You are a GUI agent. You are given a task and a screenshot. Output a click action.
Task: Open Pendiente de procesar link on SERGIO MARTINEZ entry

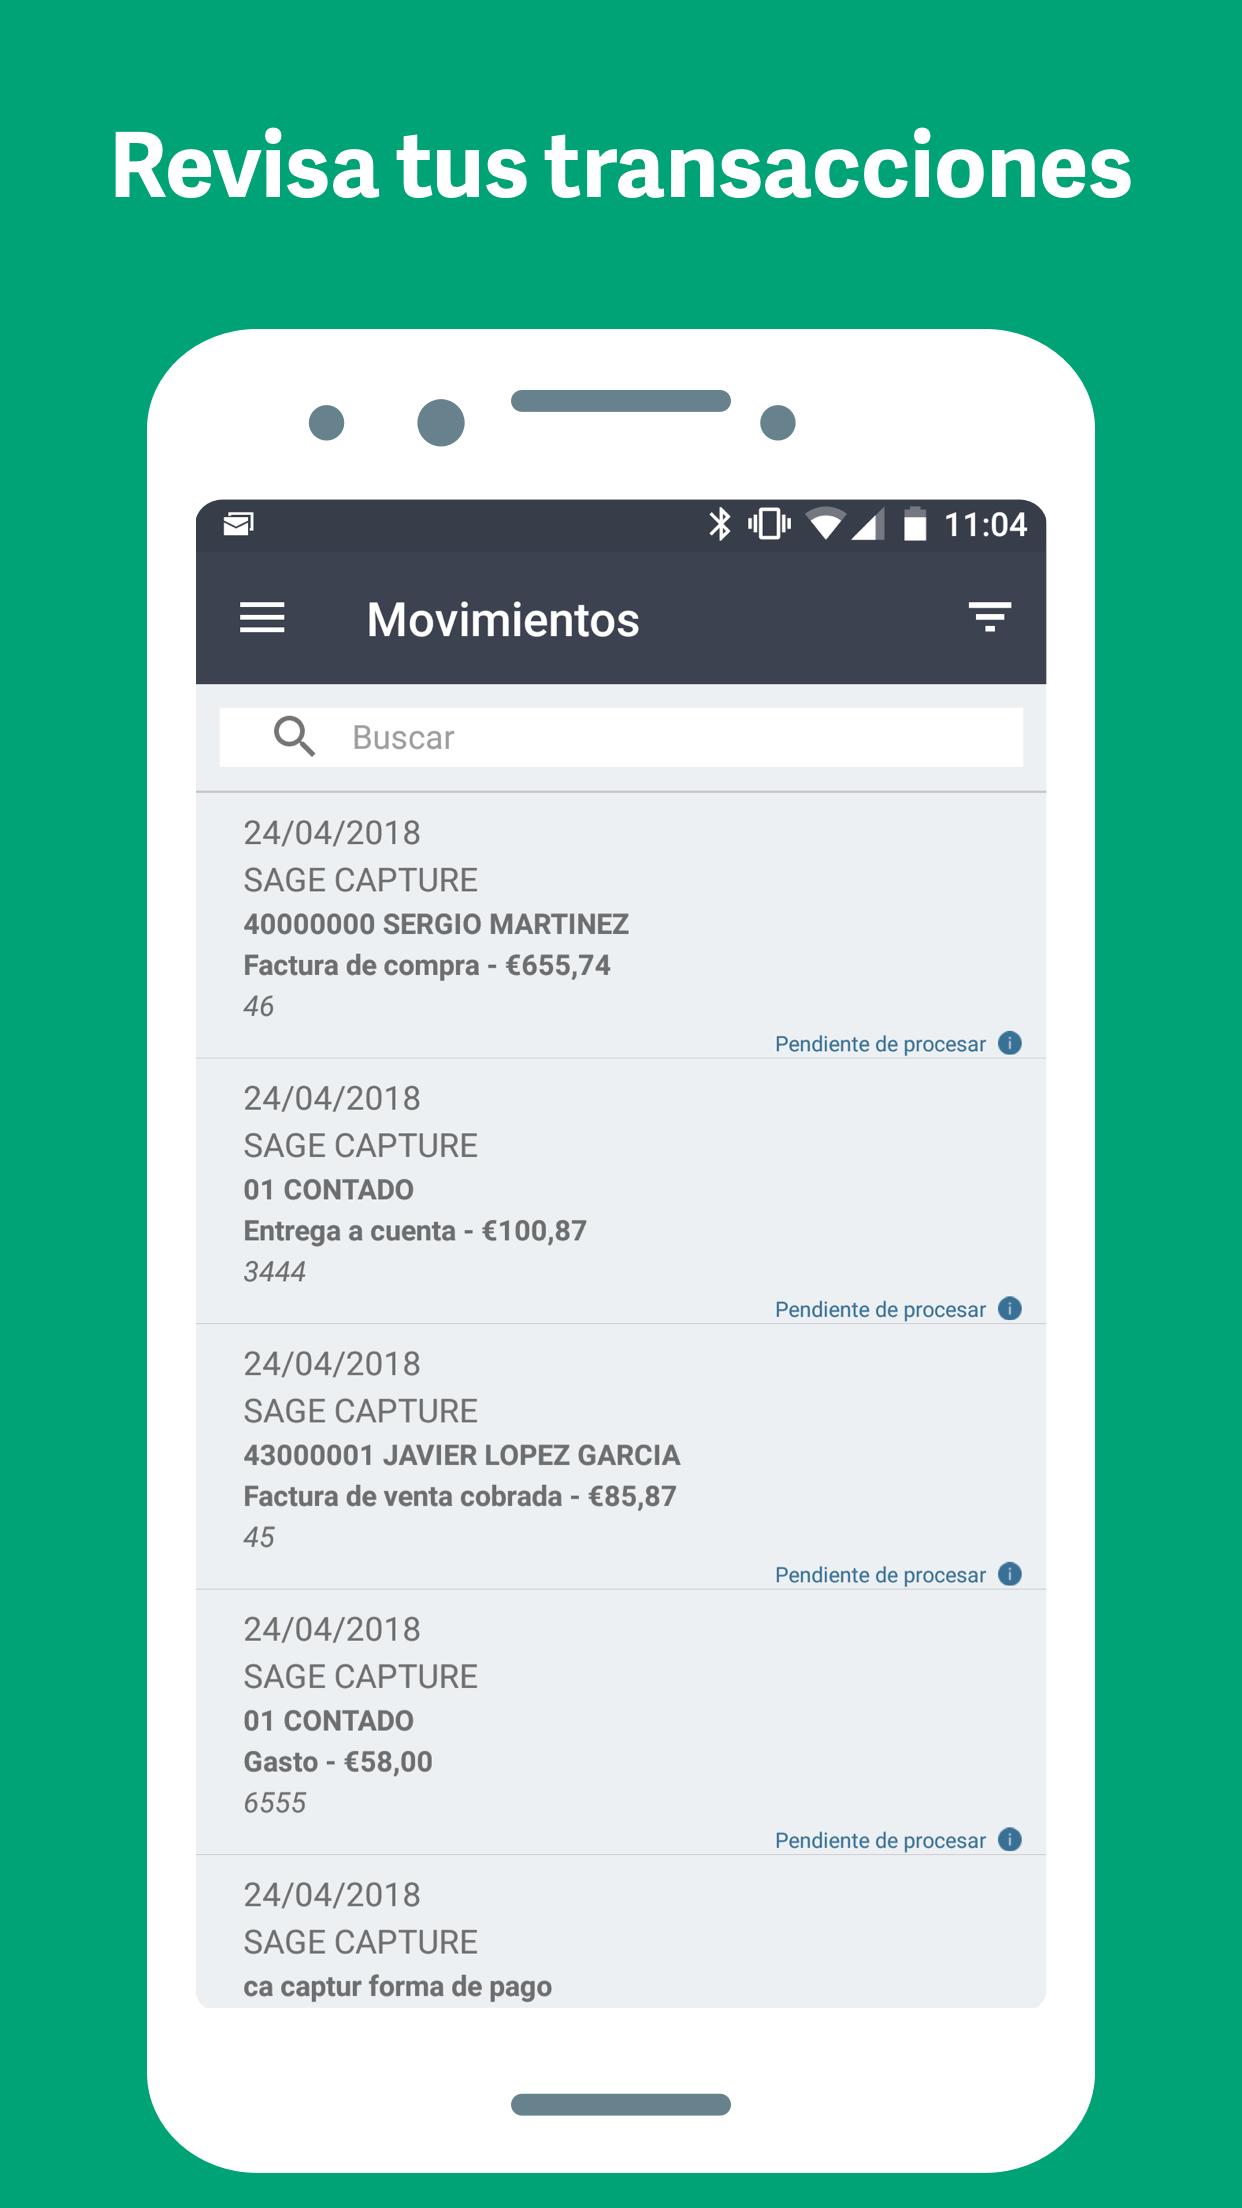pos(880,1044)
